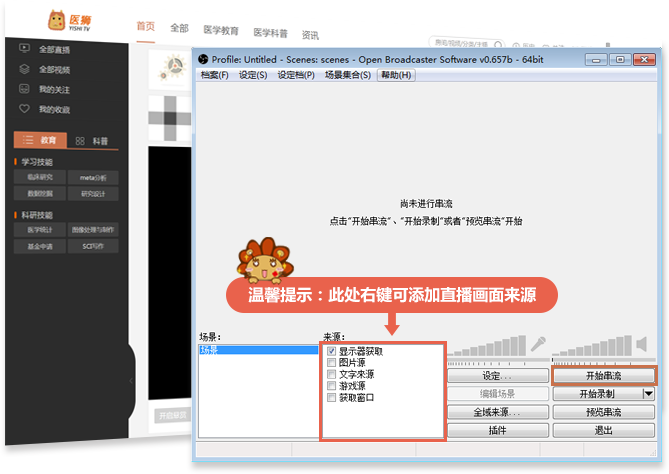
Task: Click the 插件 button
Action: point(498,430)
